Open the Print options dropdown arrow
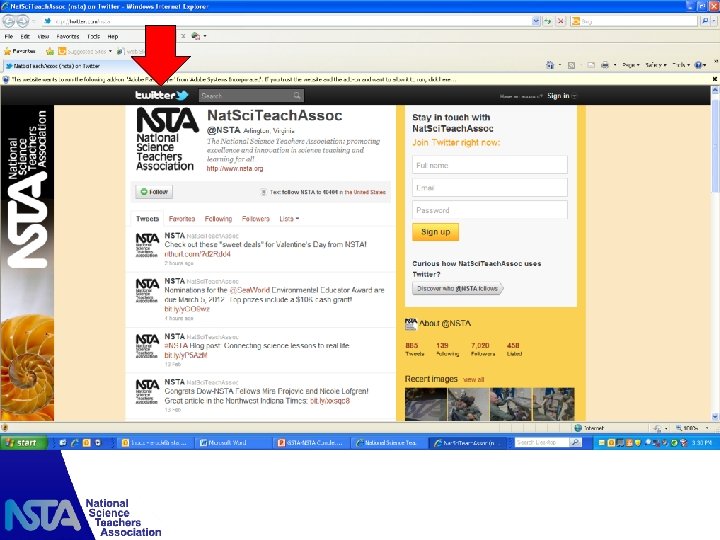Viewport: 720px width, 540px height. (615, 65)
